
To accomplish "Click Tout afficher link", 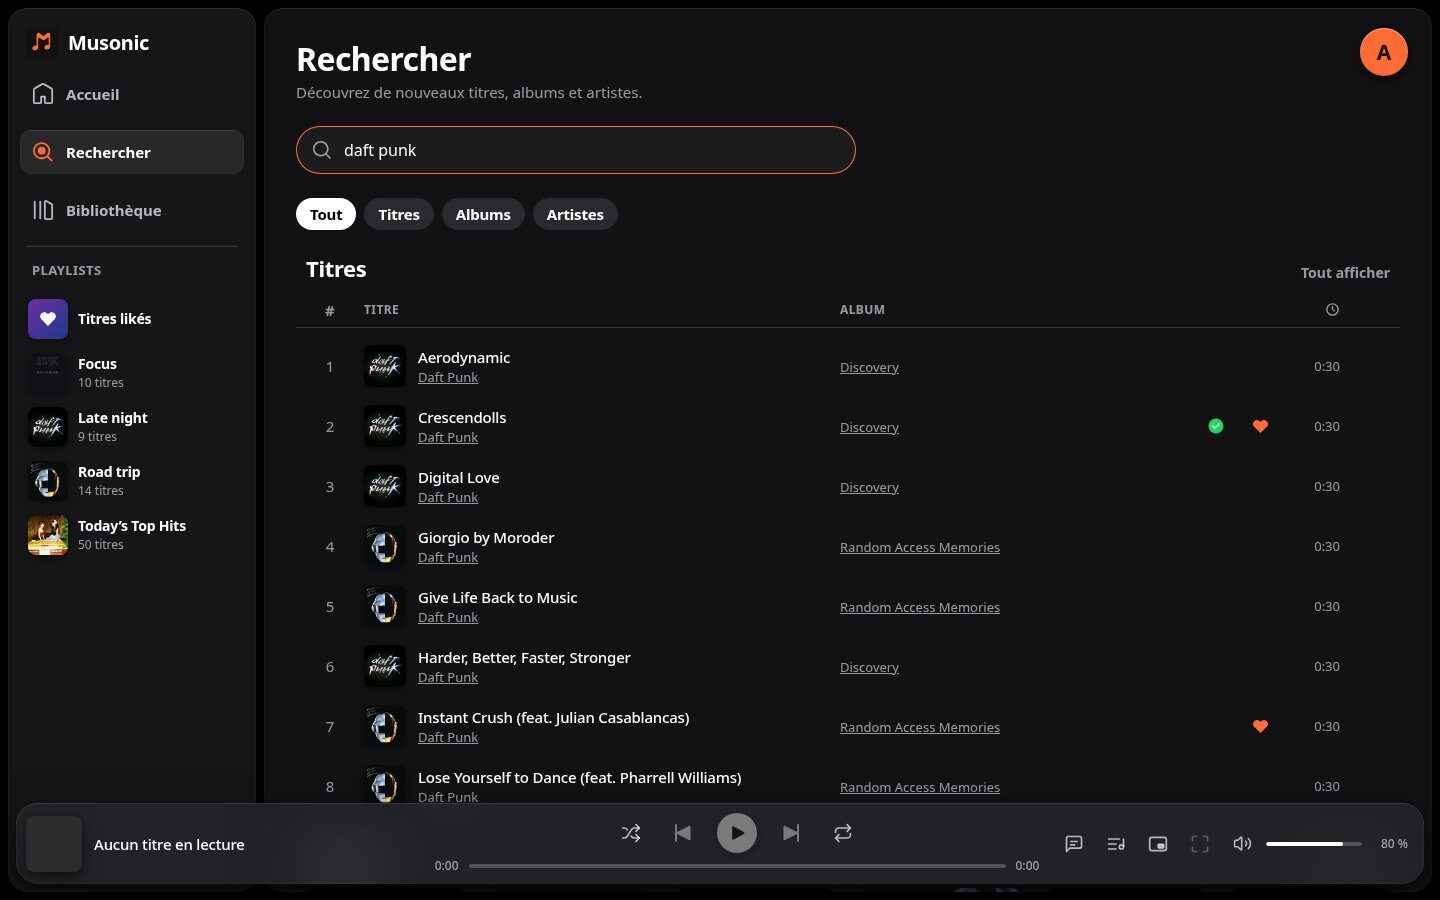I will point(1345,273).
